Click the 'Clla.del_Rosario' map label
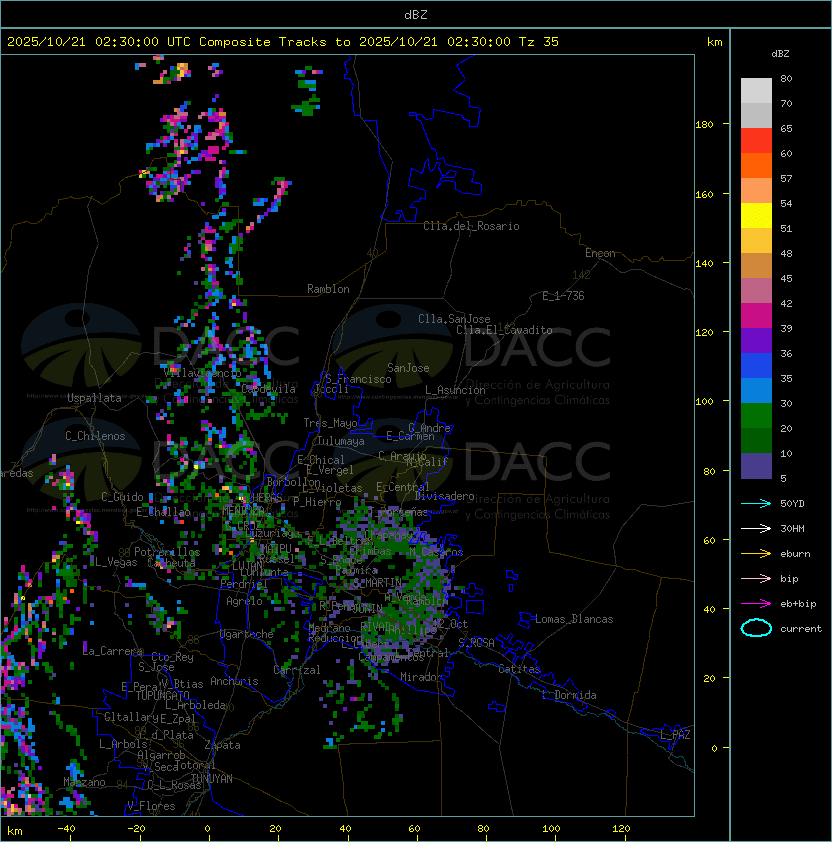 tap(471, 226)
